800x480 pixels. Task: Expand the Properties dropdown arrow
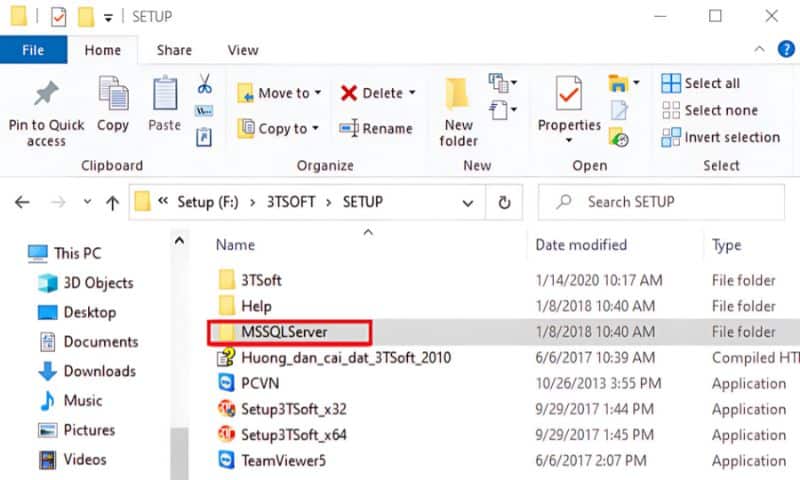pos(569,140)
